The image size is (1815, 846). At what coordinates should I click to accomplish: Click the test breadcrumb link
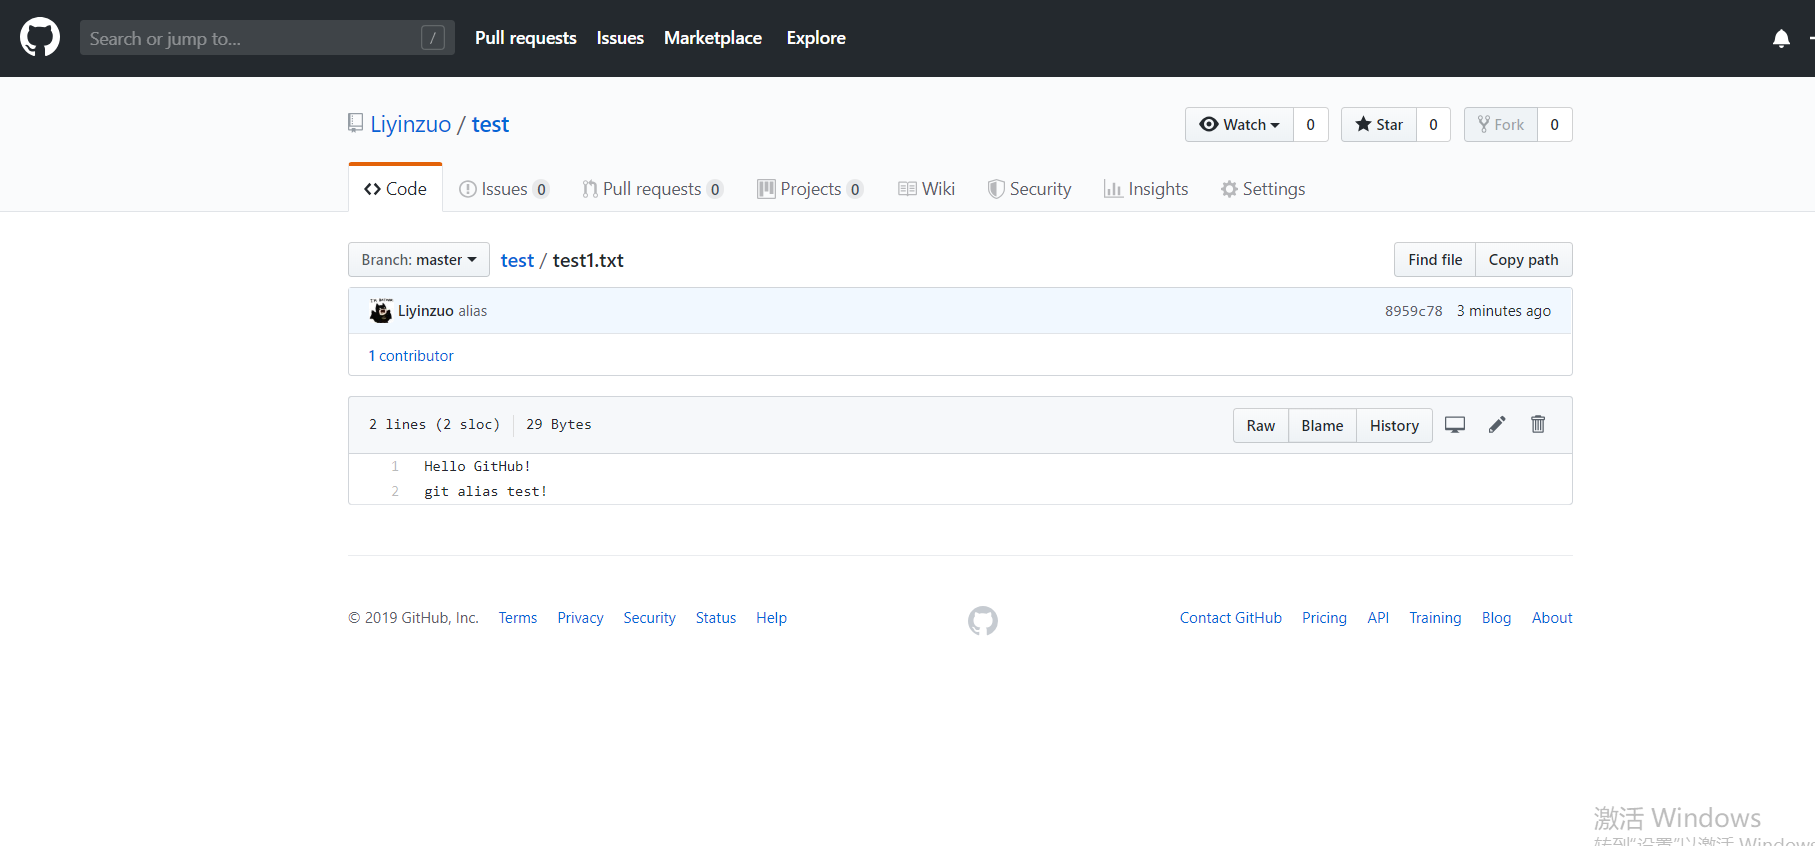(x=517, y=260)
